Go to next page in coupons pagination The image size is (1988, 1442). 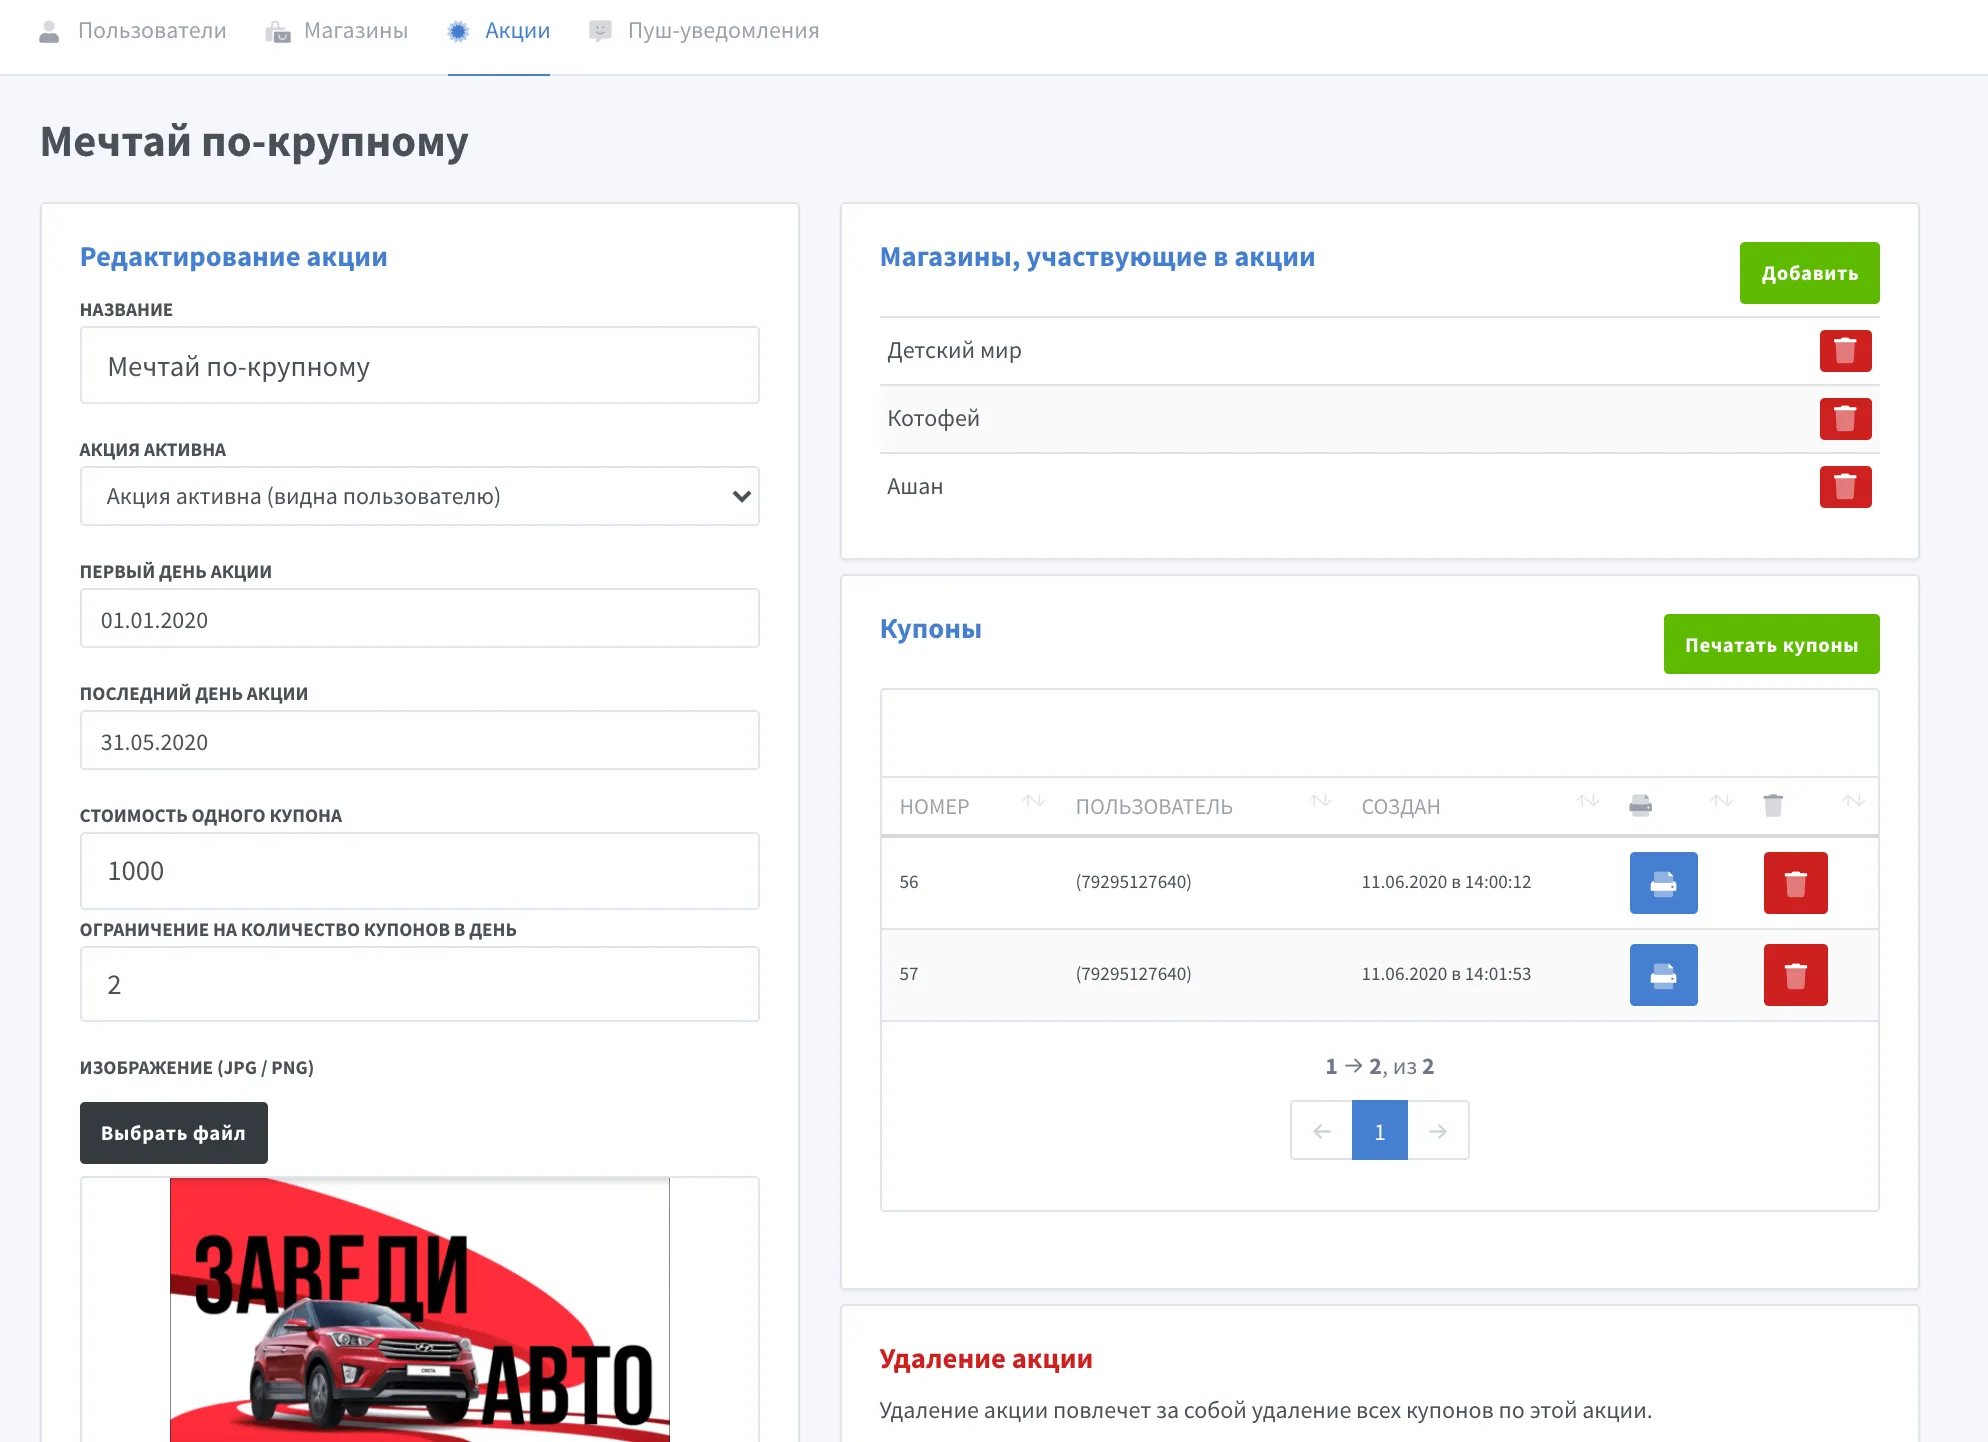click(1438, 1130)
